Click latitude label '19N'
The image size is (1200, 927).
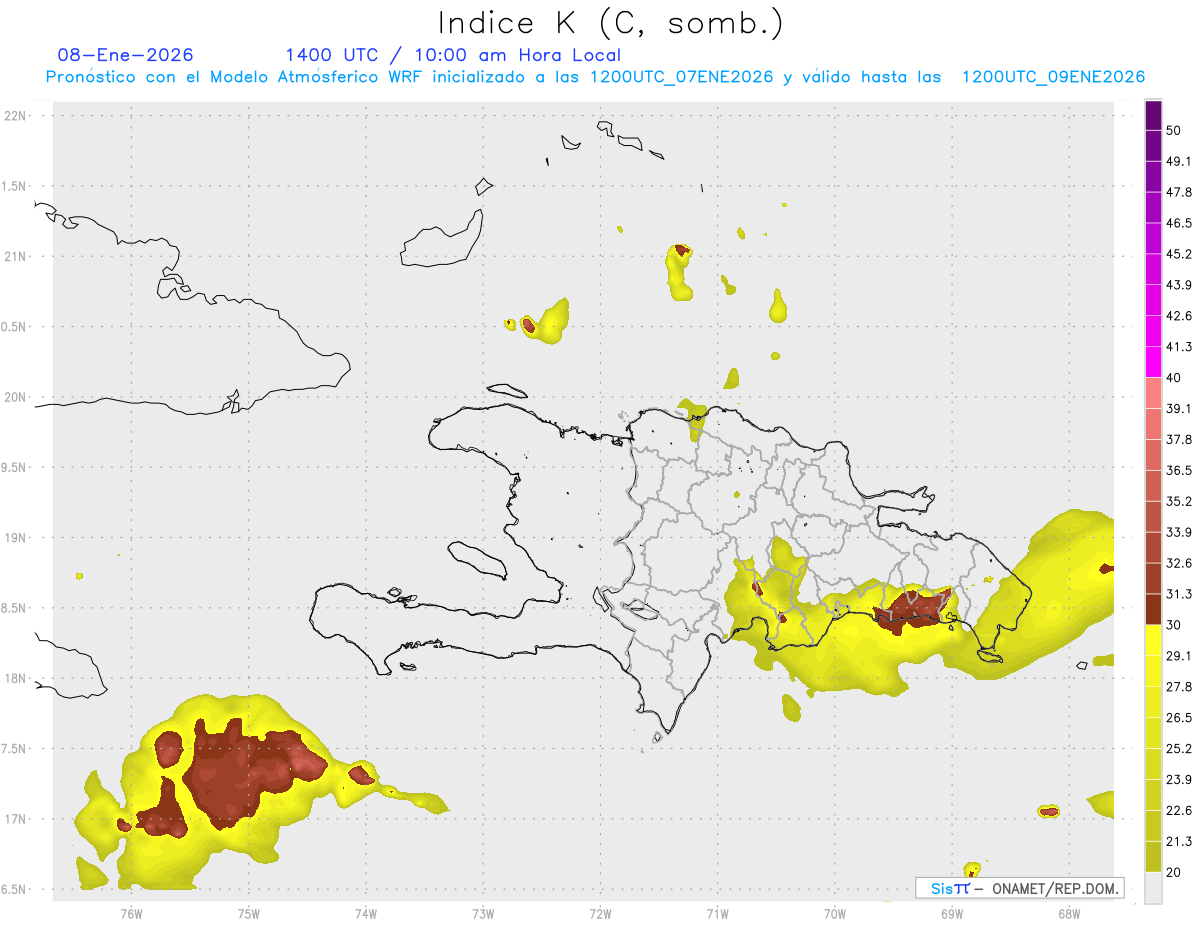16,538
